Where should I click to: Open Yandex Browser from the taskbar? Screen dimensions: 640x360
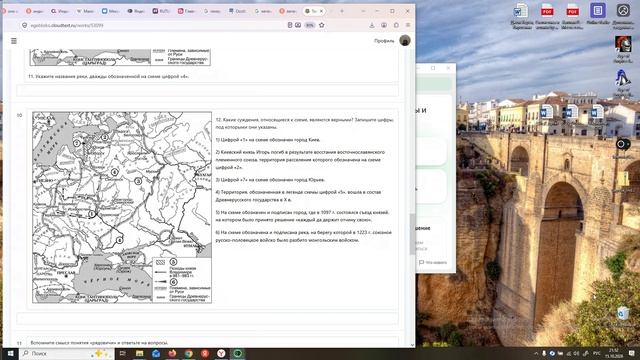(x=221, y=353)
